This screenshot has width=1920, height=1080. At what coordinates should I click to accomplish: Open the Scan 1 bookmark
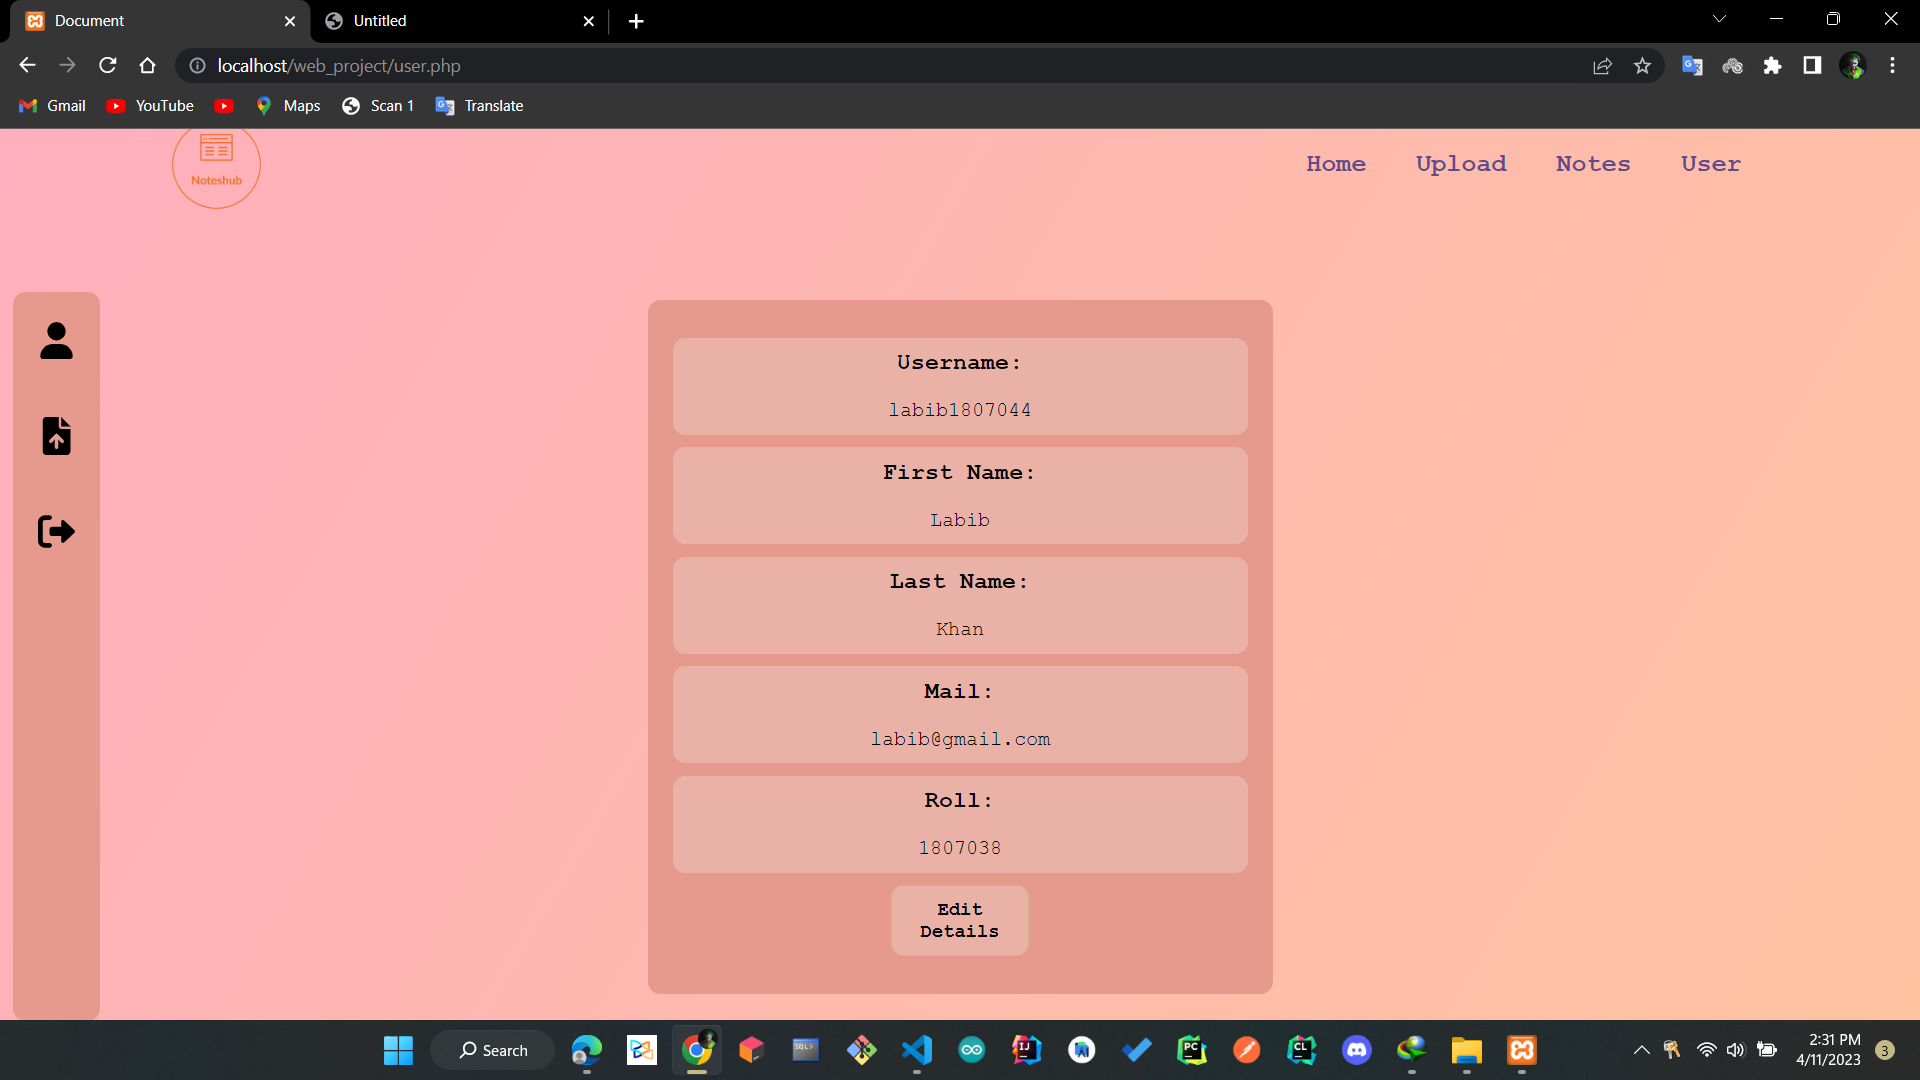tap(378, 106)
